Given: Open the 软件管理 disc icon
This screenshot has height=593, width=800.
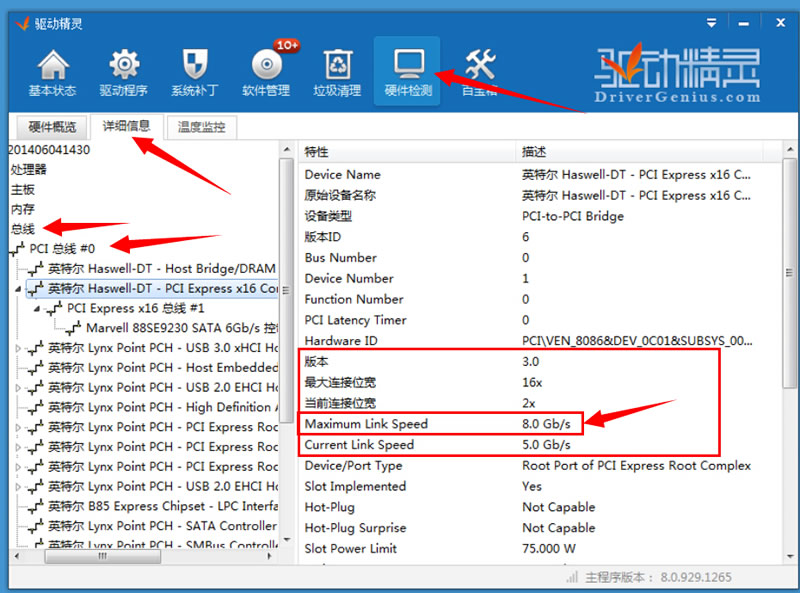Looking at the screenshot, I should (x=266, y=72).
